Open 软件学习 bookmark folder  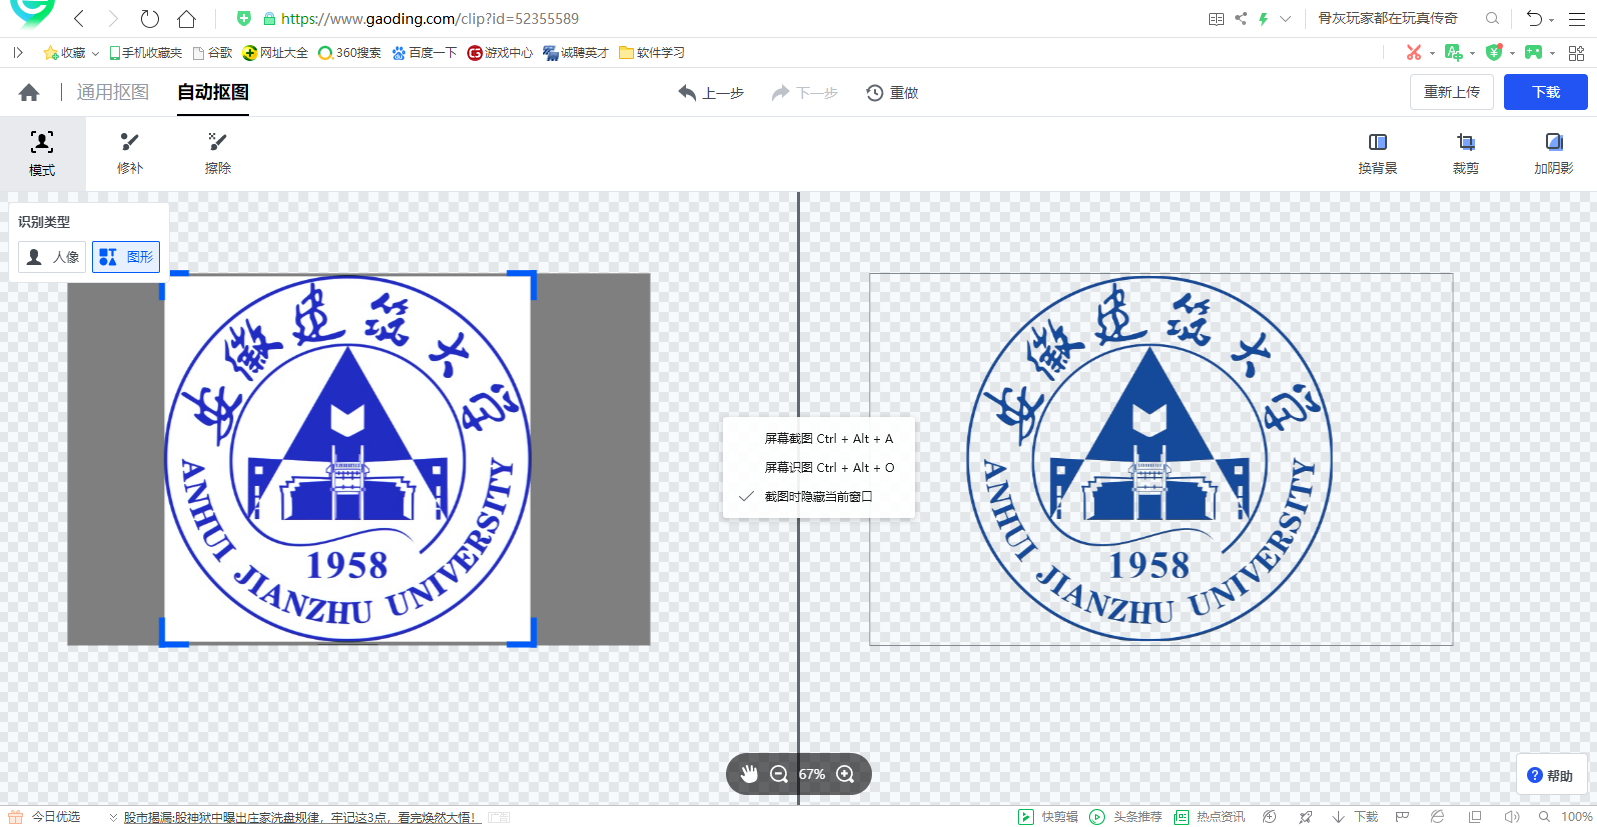[652, 53]
